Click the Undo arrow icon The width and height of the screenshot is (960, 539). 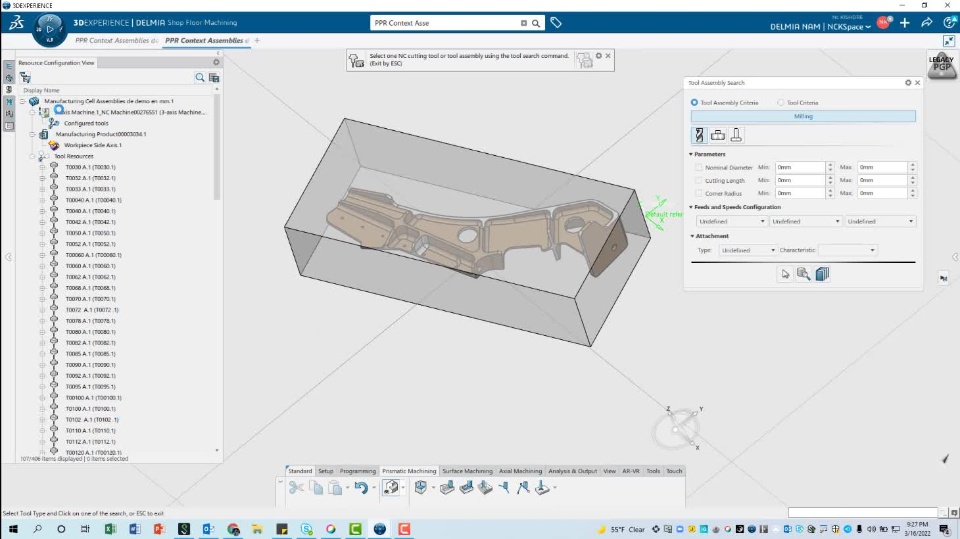[360, 487]
